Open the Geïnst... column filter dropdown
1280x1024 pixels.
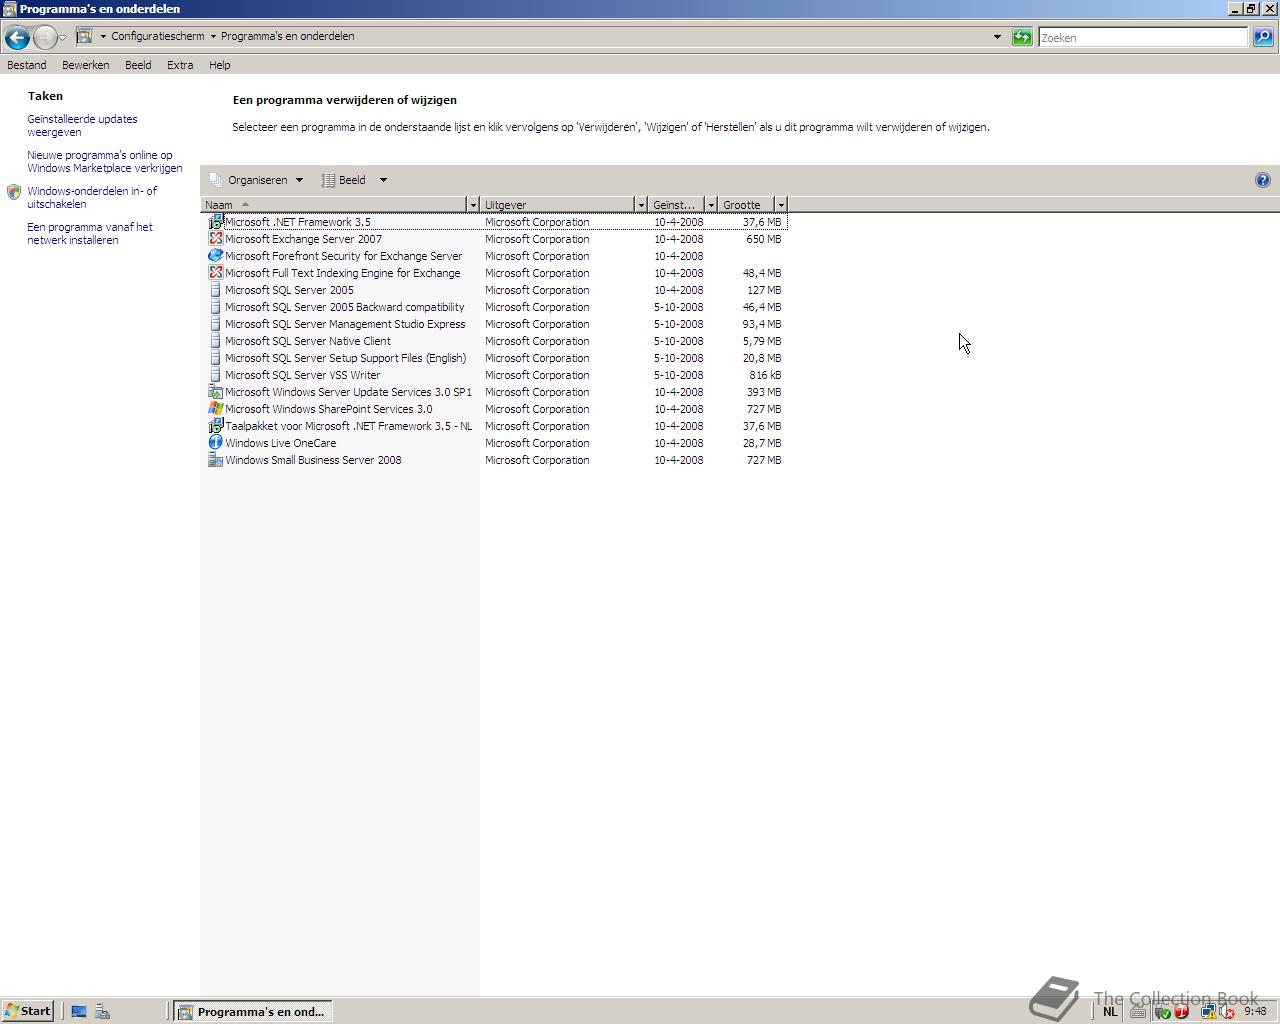pyautogui.click(x=711, y=204)
